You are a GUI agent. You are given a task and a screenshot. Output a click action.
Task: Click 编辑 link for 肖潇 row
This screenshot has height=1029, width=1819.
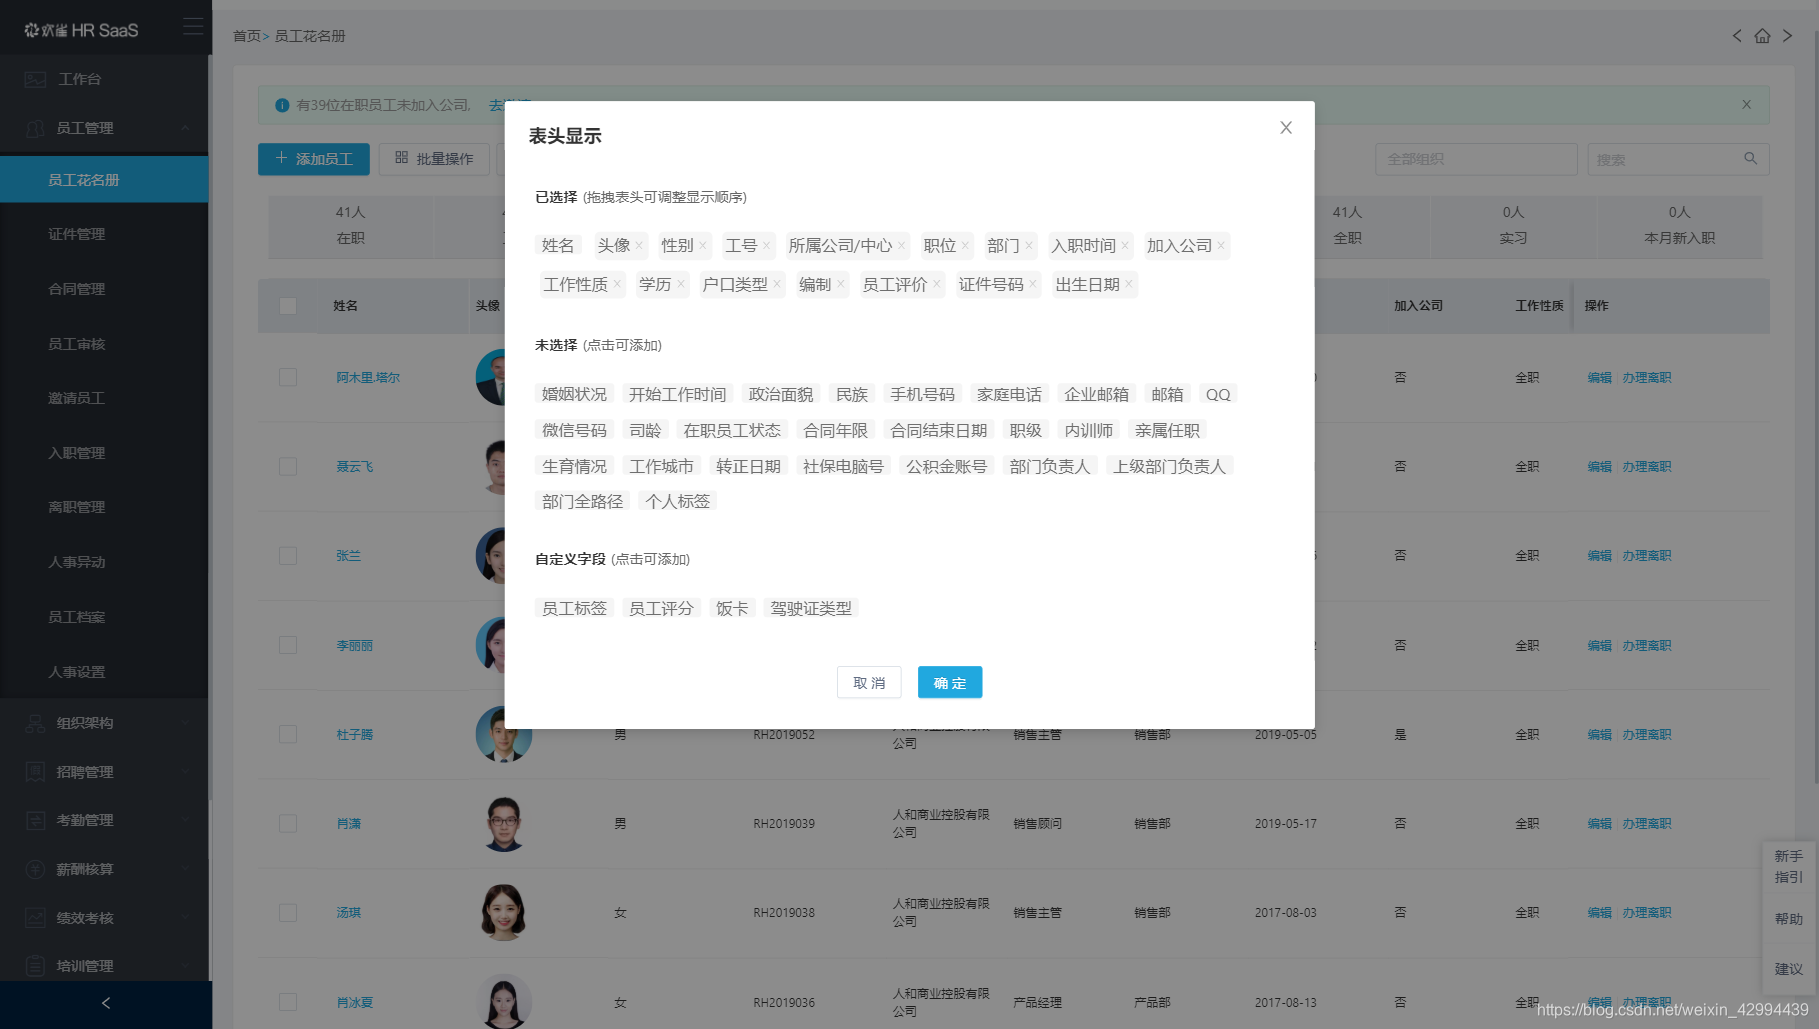coord(1599,824)
